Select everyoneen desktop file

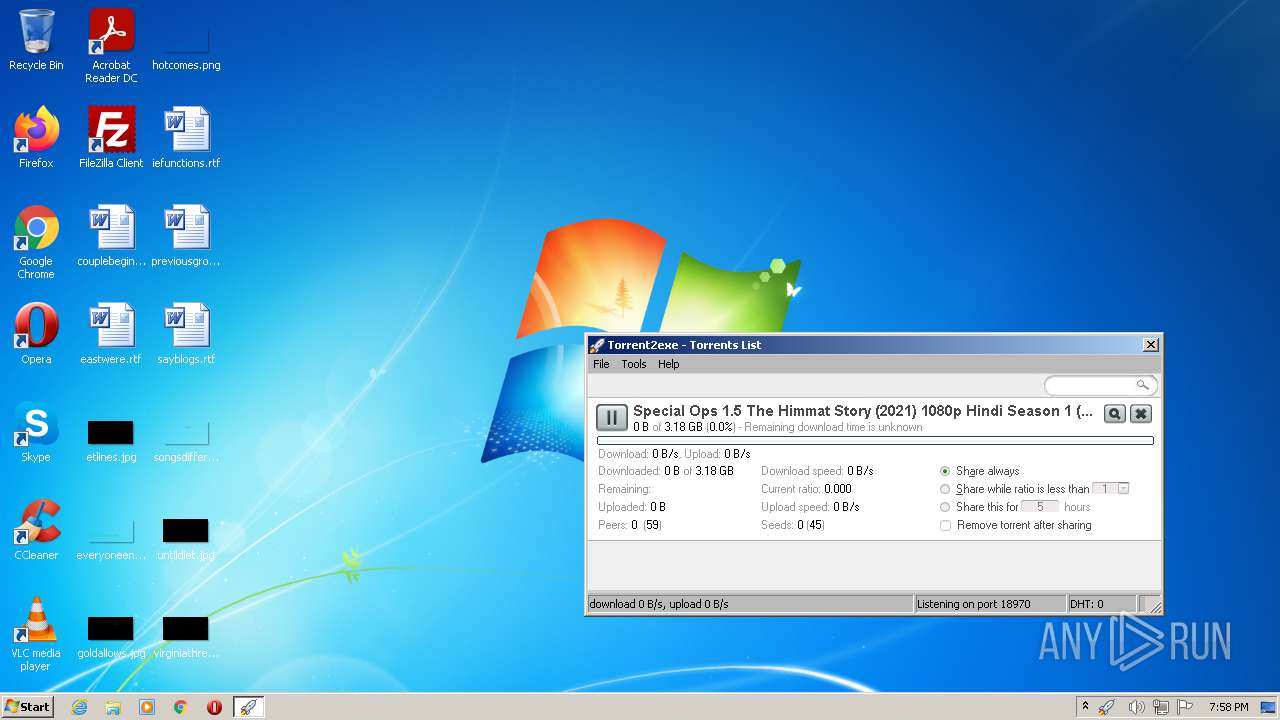111,538
